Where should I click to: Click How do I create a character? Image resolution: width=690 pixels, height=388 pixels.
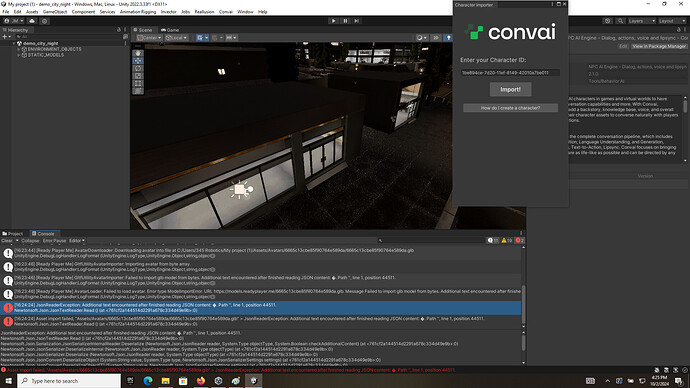pos(510,108)
